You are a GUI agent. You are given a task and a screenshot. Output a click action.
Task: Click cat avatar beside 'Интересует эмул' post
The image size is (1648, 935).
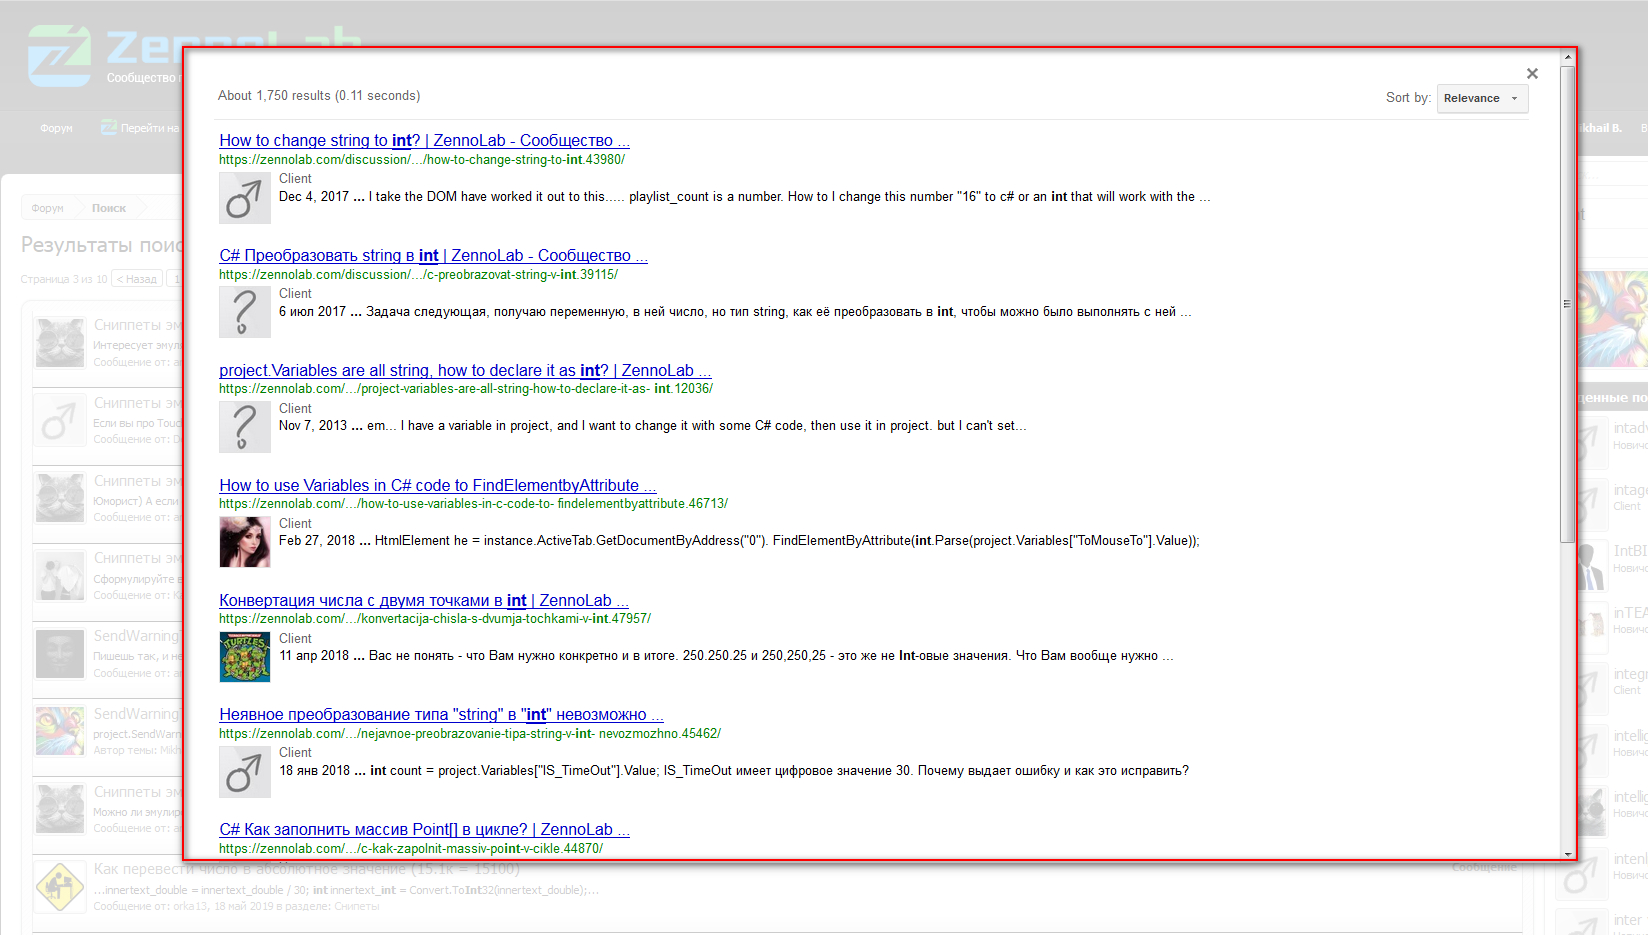click(x=60, y=342)
